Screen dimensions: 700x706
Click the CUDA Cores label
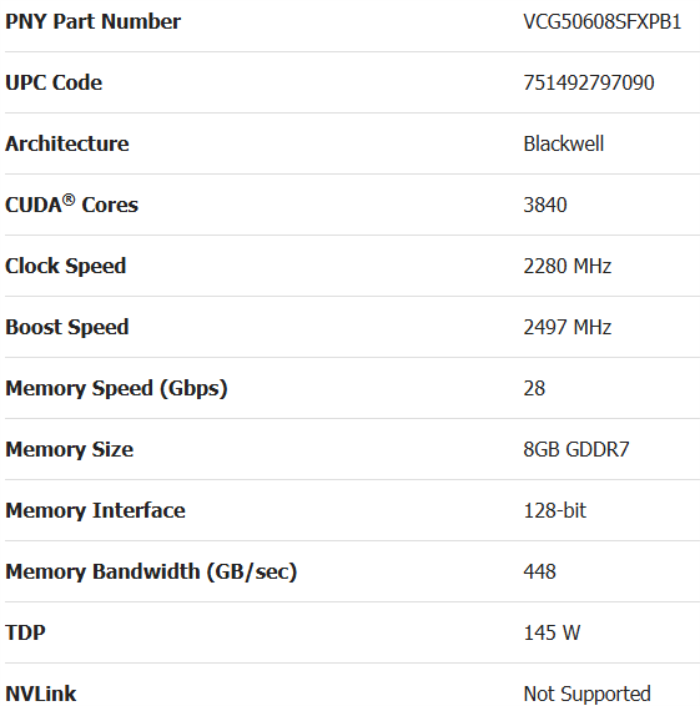tap(71, 205)
